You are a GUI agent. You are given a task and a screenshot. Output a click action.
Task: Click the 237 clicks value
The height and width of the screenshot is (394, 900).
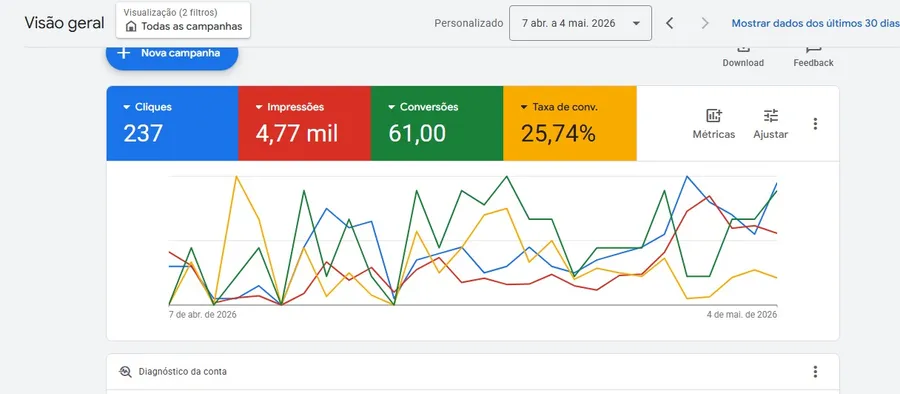click(143, 133)
